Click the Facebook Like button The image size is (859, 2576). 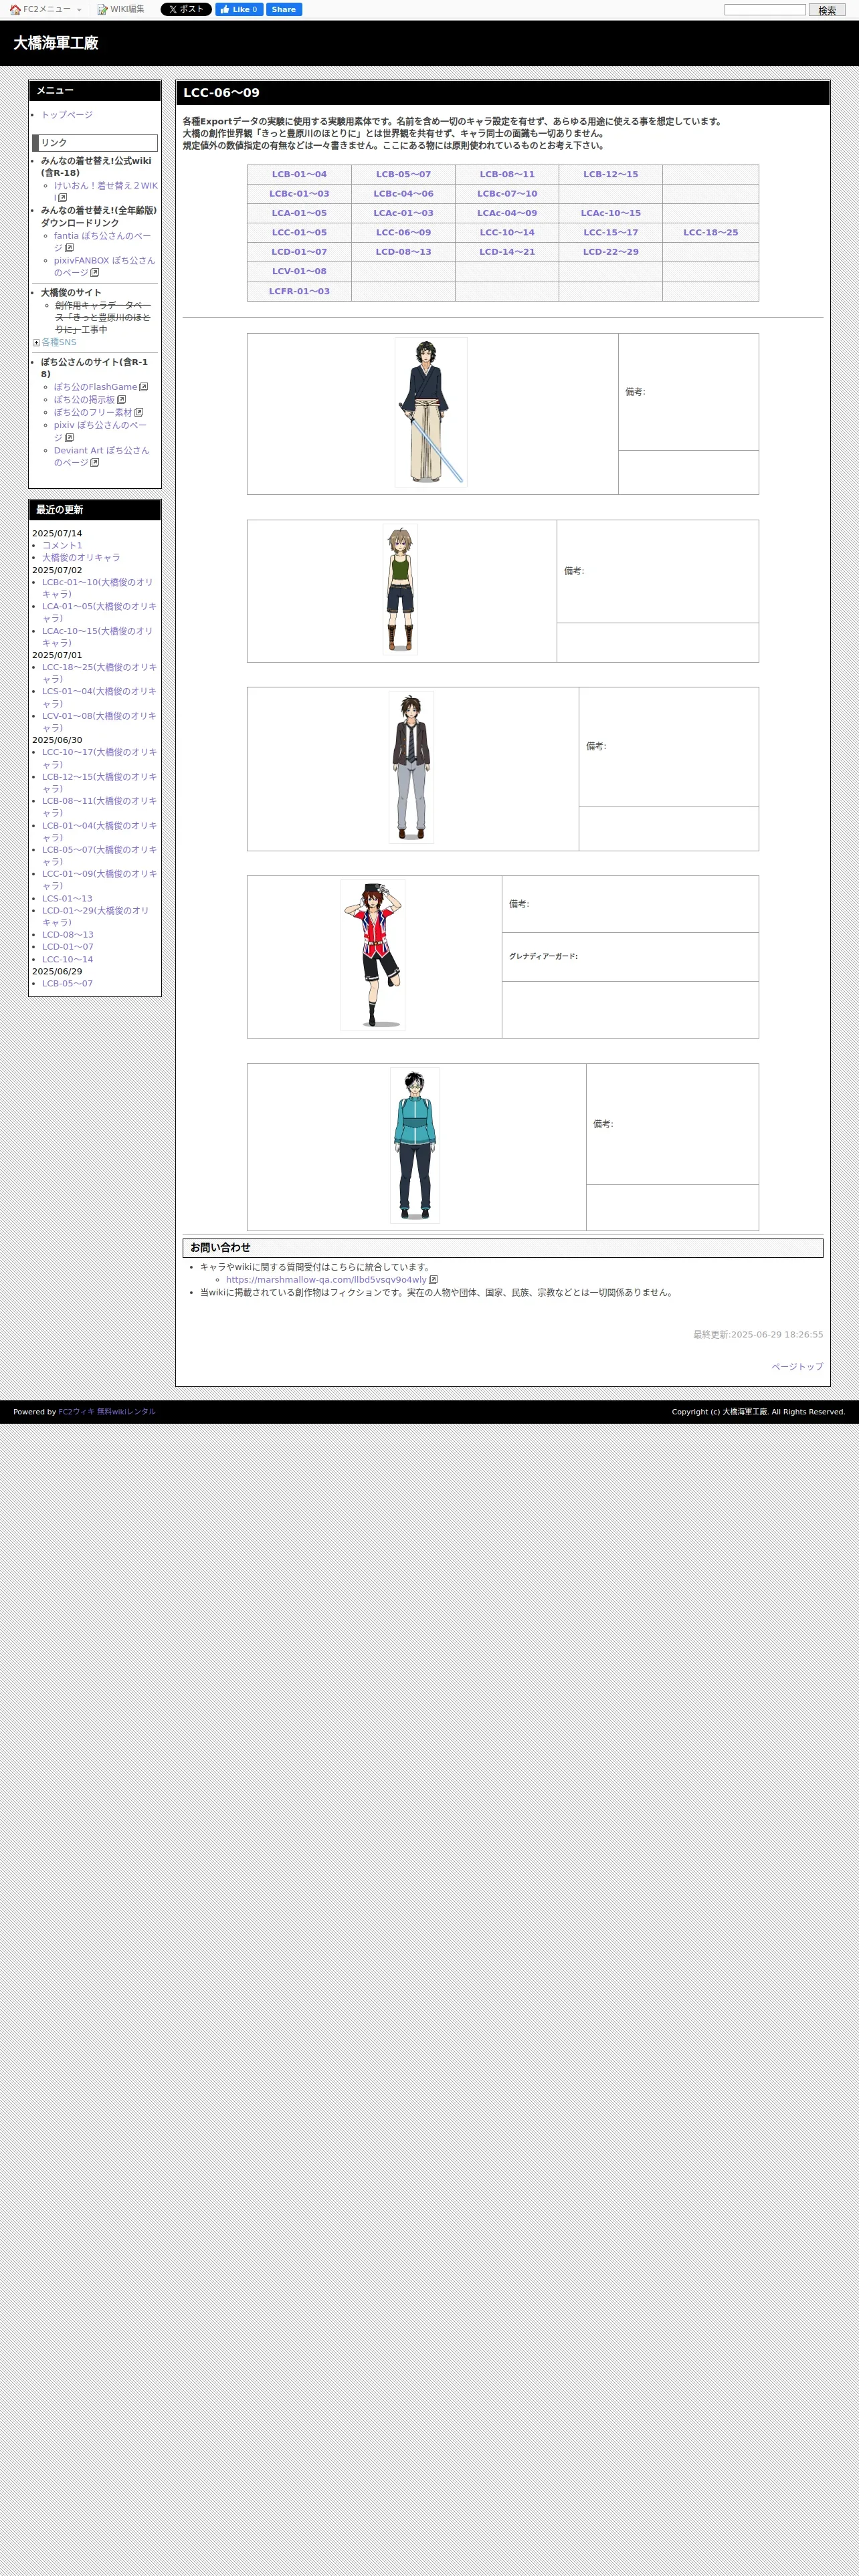[x=239, y=10]
